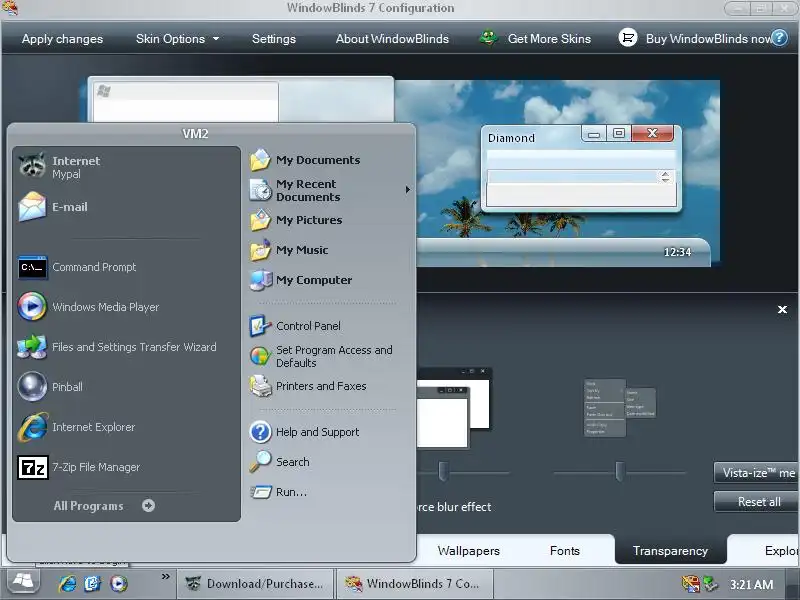
Task: Launch Internet Explorer from quick launch
Action: point(67,583)
